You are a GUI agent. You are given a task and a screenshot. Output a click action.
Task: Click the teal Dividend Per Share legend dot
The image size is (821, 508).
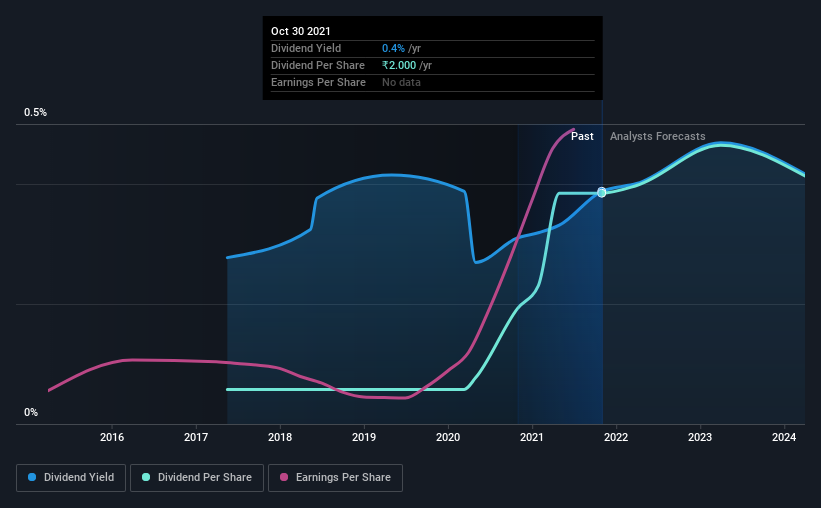(x=146, y=477)
